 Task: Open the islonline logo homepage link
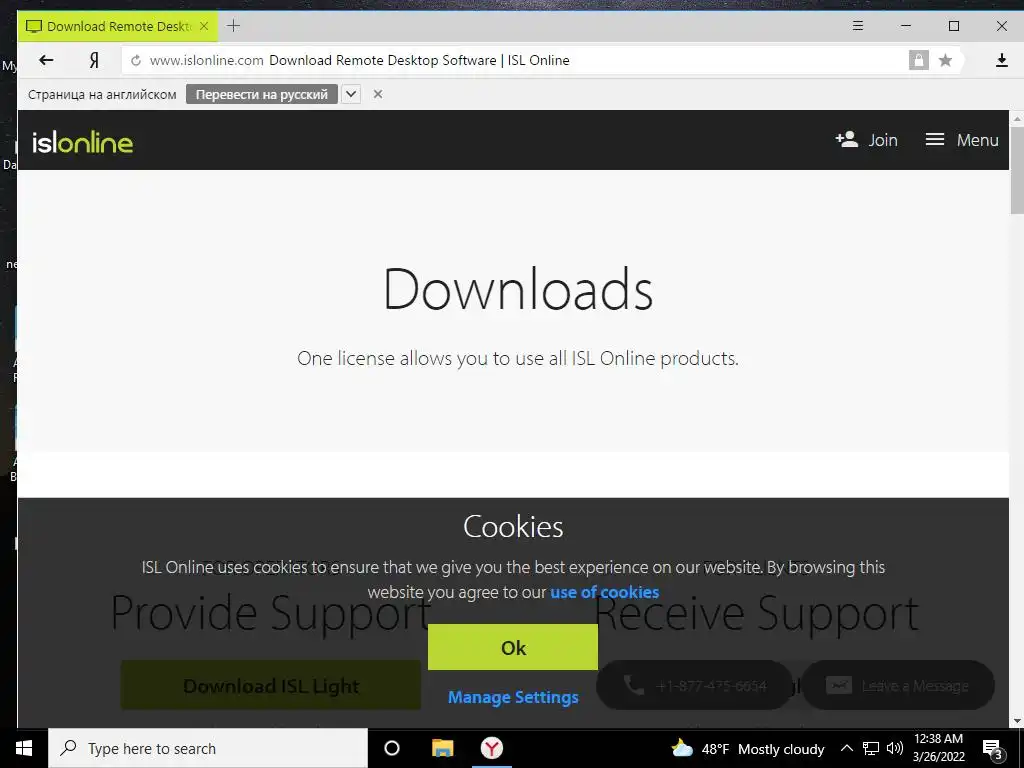tap(82, 142)
